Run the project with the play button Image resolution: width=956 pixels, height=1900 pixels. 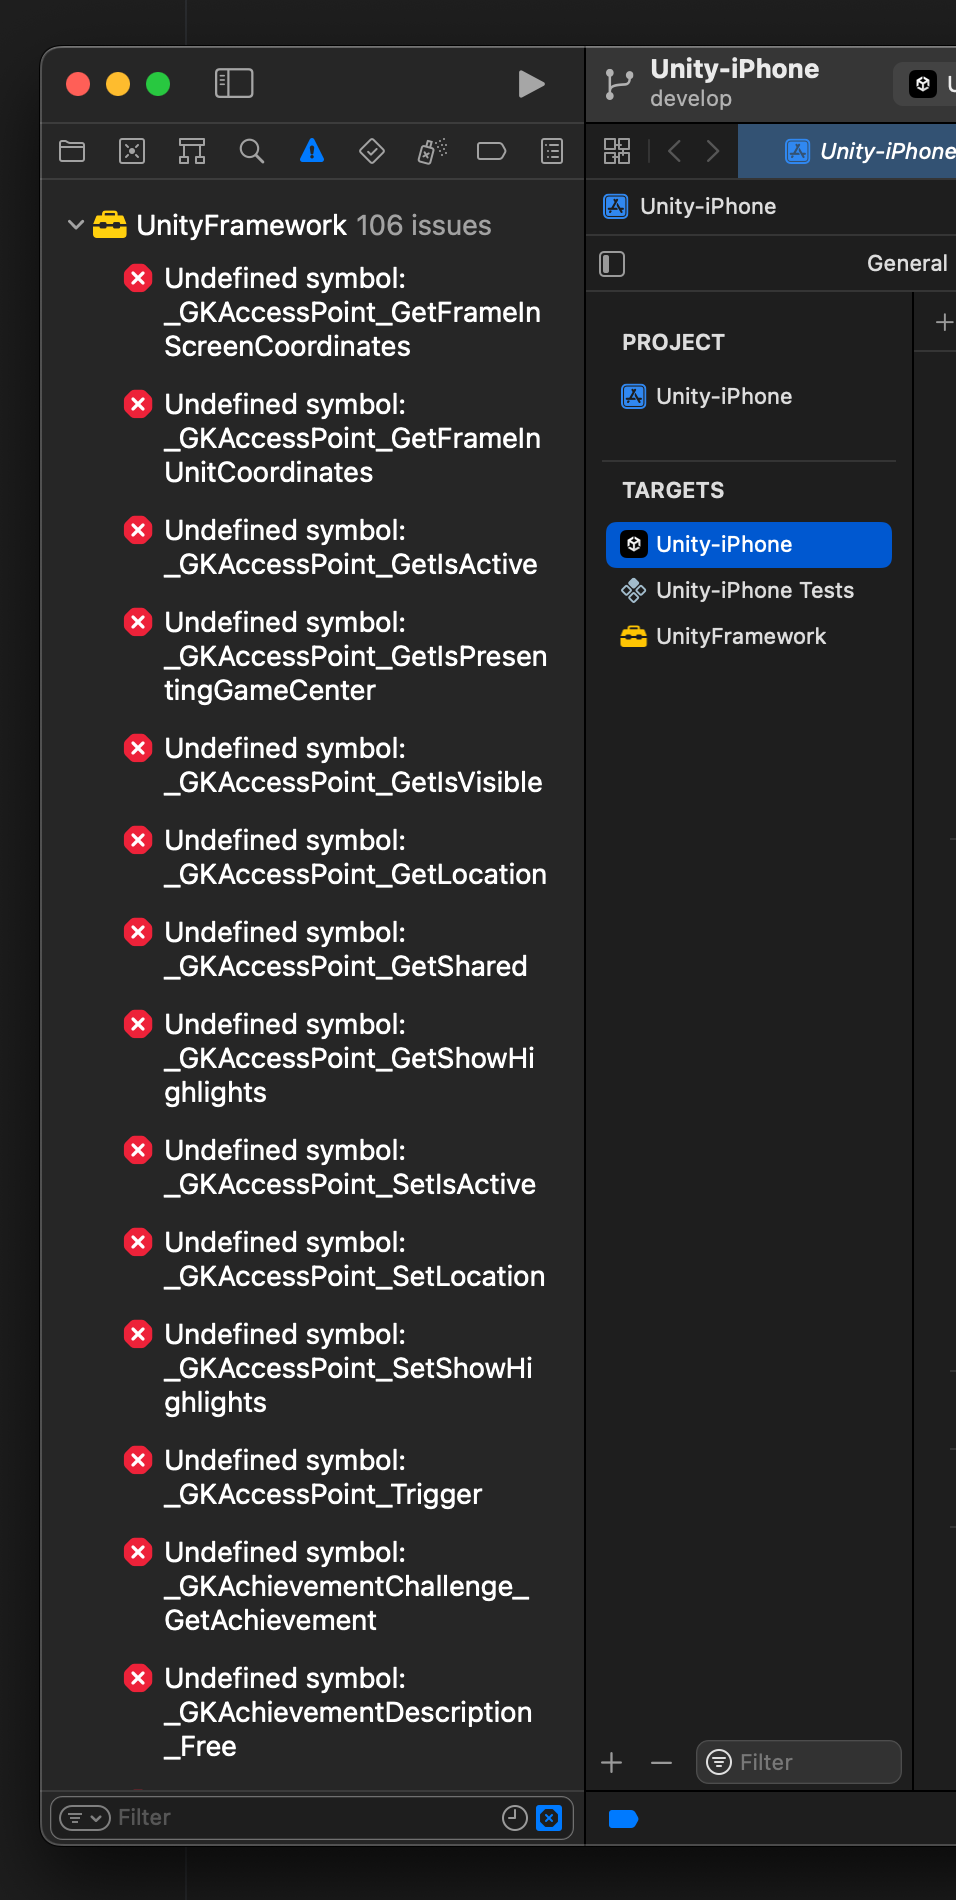click(x=531, y=84)
